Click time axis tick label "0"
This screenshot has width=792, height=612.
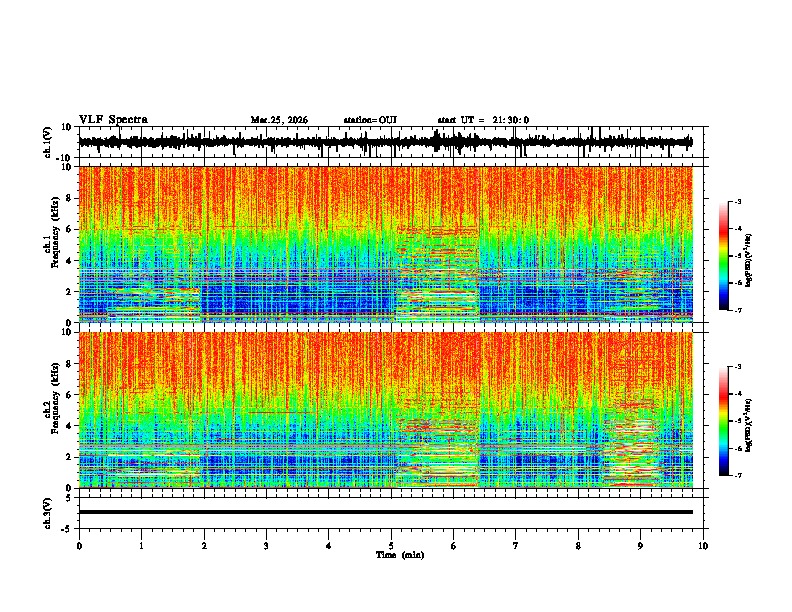(x=79, y=545)
